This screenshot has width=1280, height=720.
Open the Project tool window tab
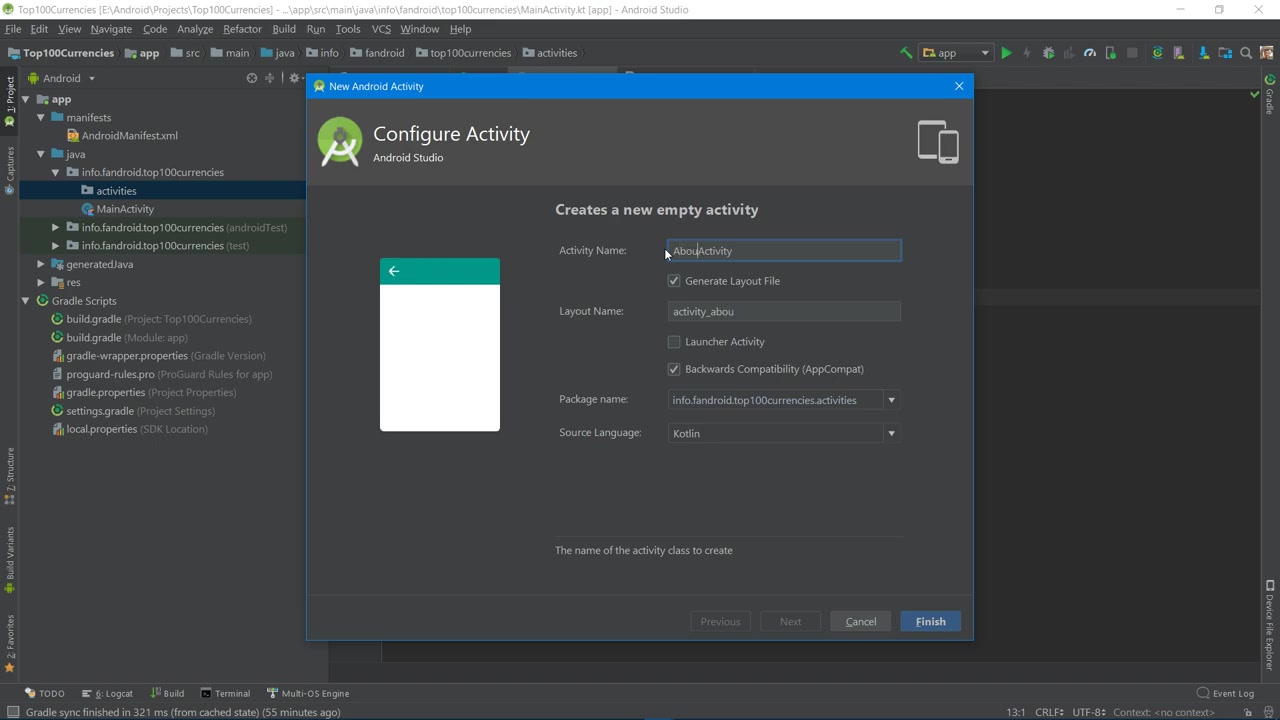click(x=10, y=99)
